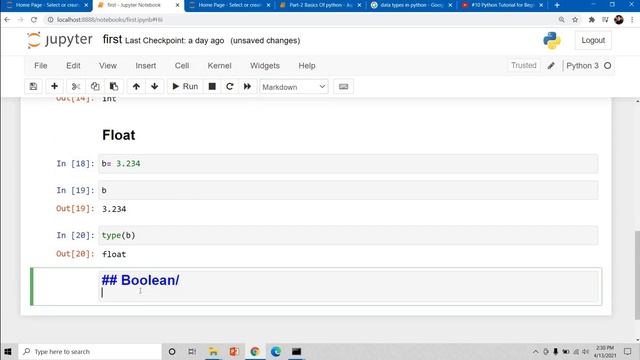Click the Python 3 kernel idle circle
Image resolution: width=640 pixels, height=360 pixels.
click(607, 66)
